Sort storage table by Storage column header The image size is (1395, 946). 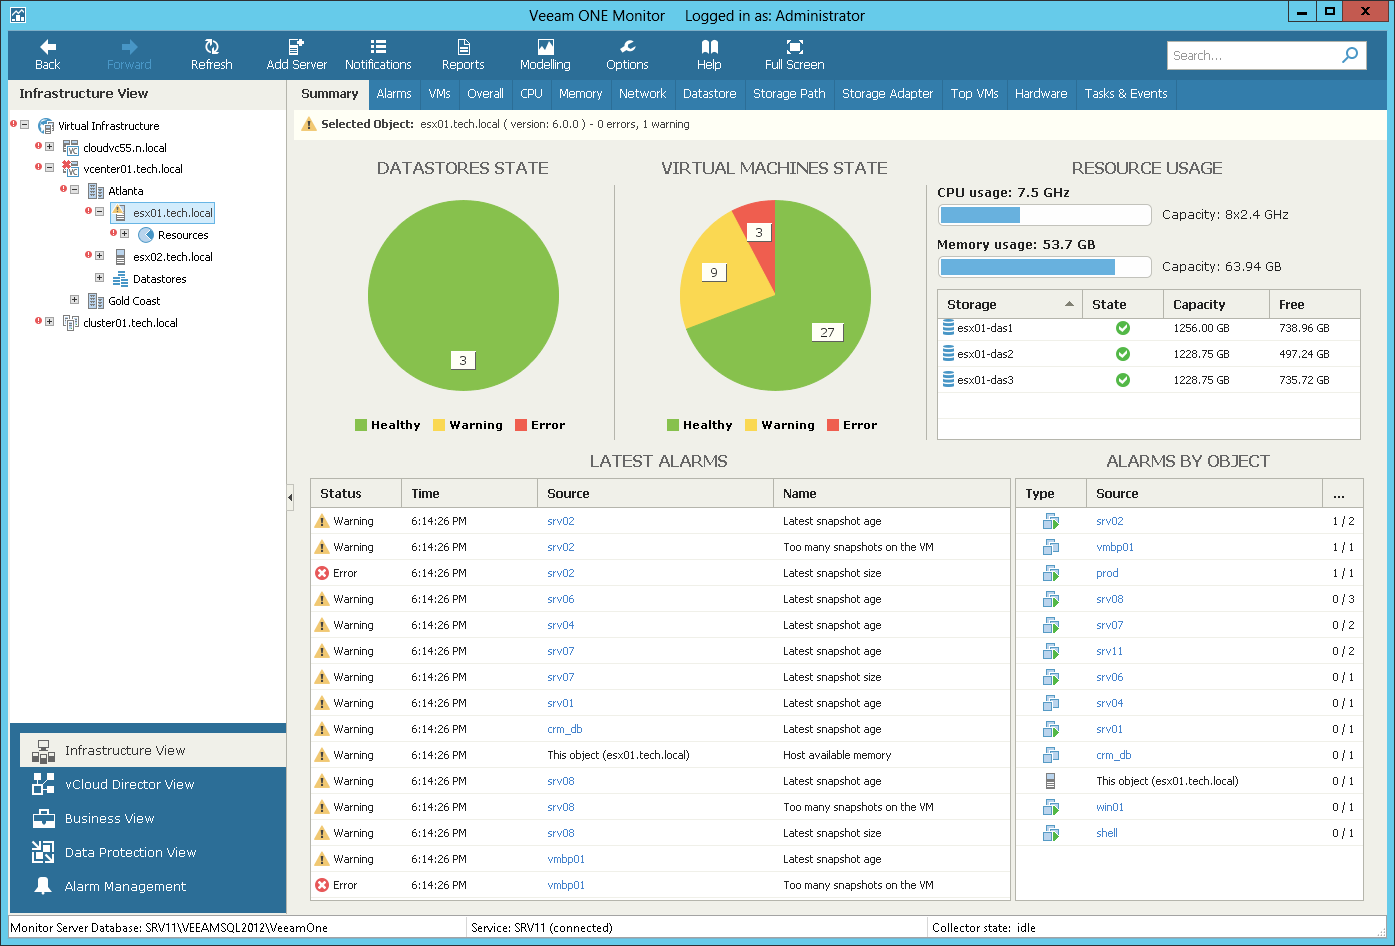1010,304
